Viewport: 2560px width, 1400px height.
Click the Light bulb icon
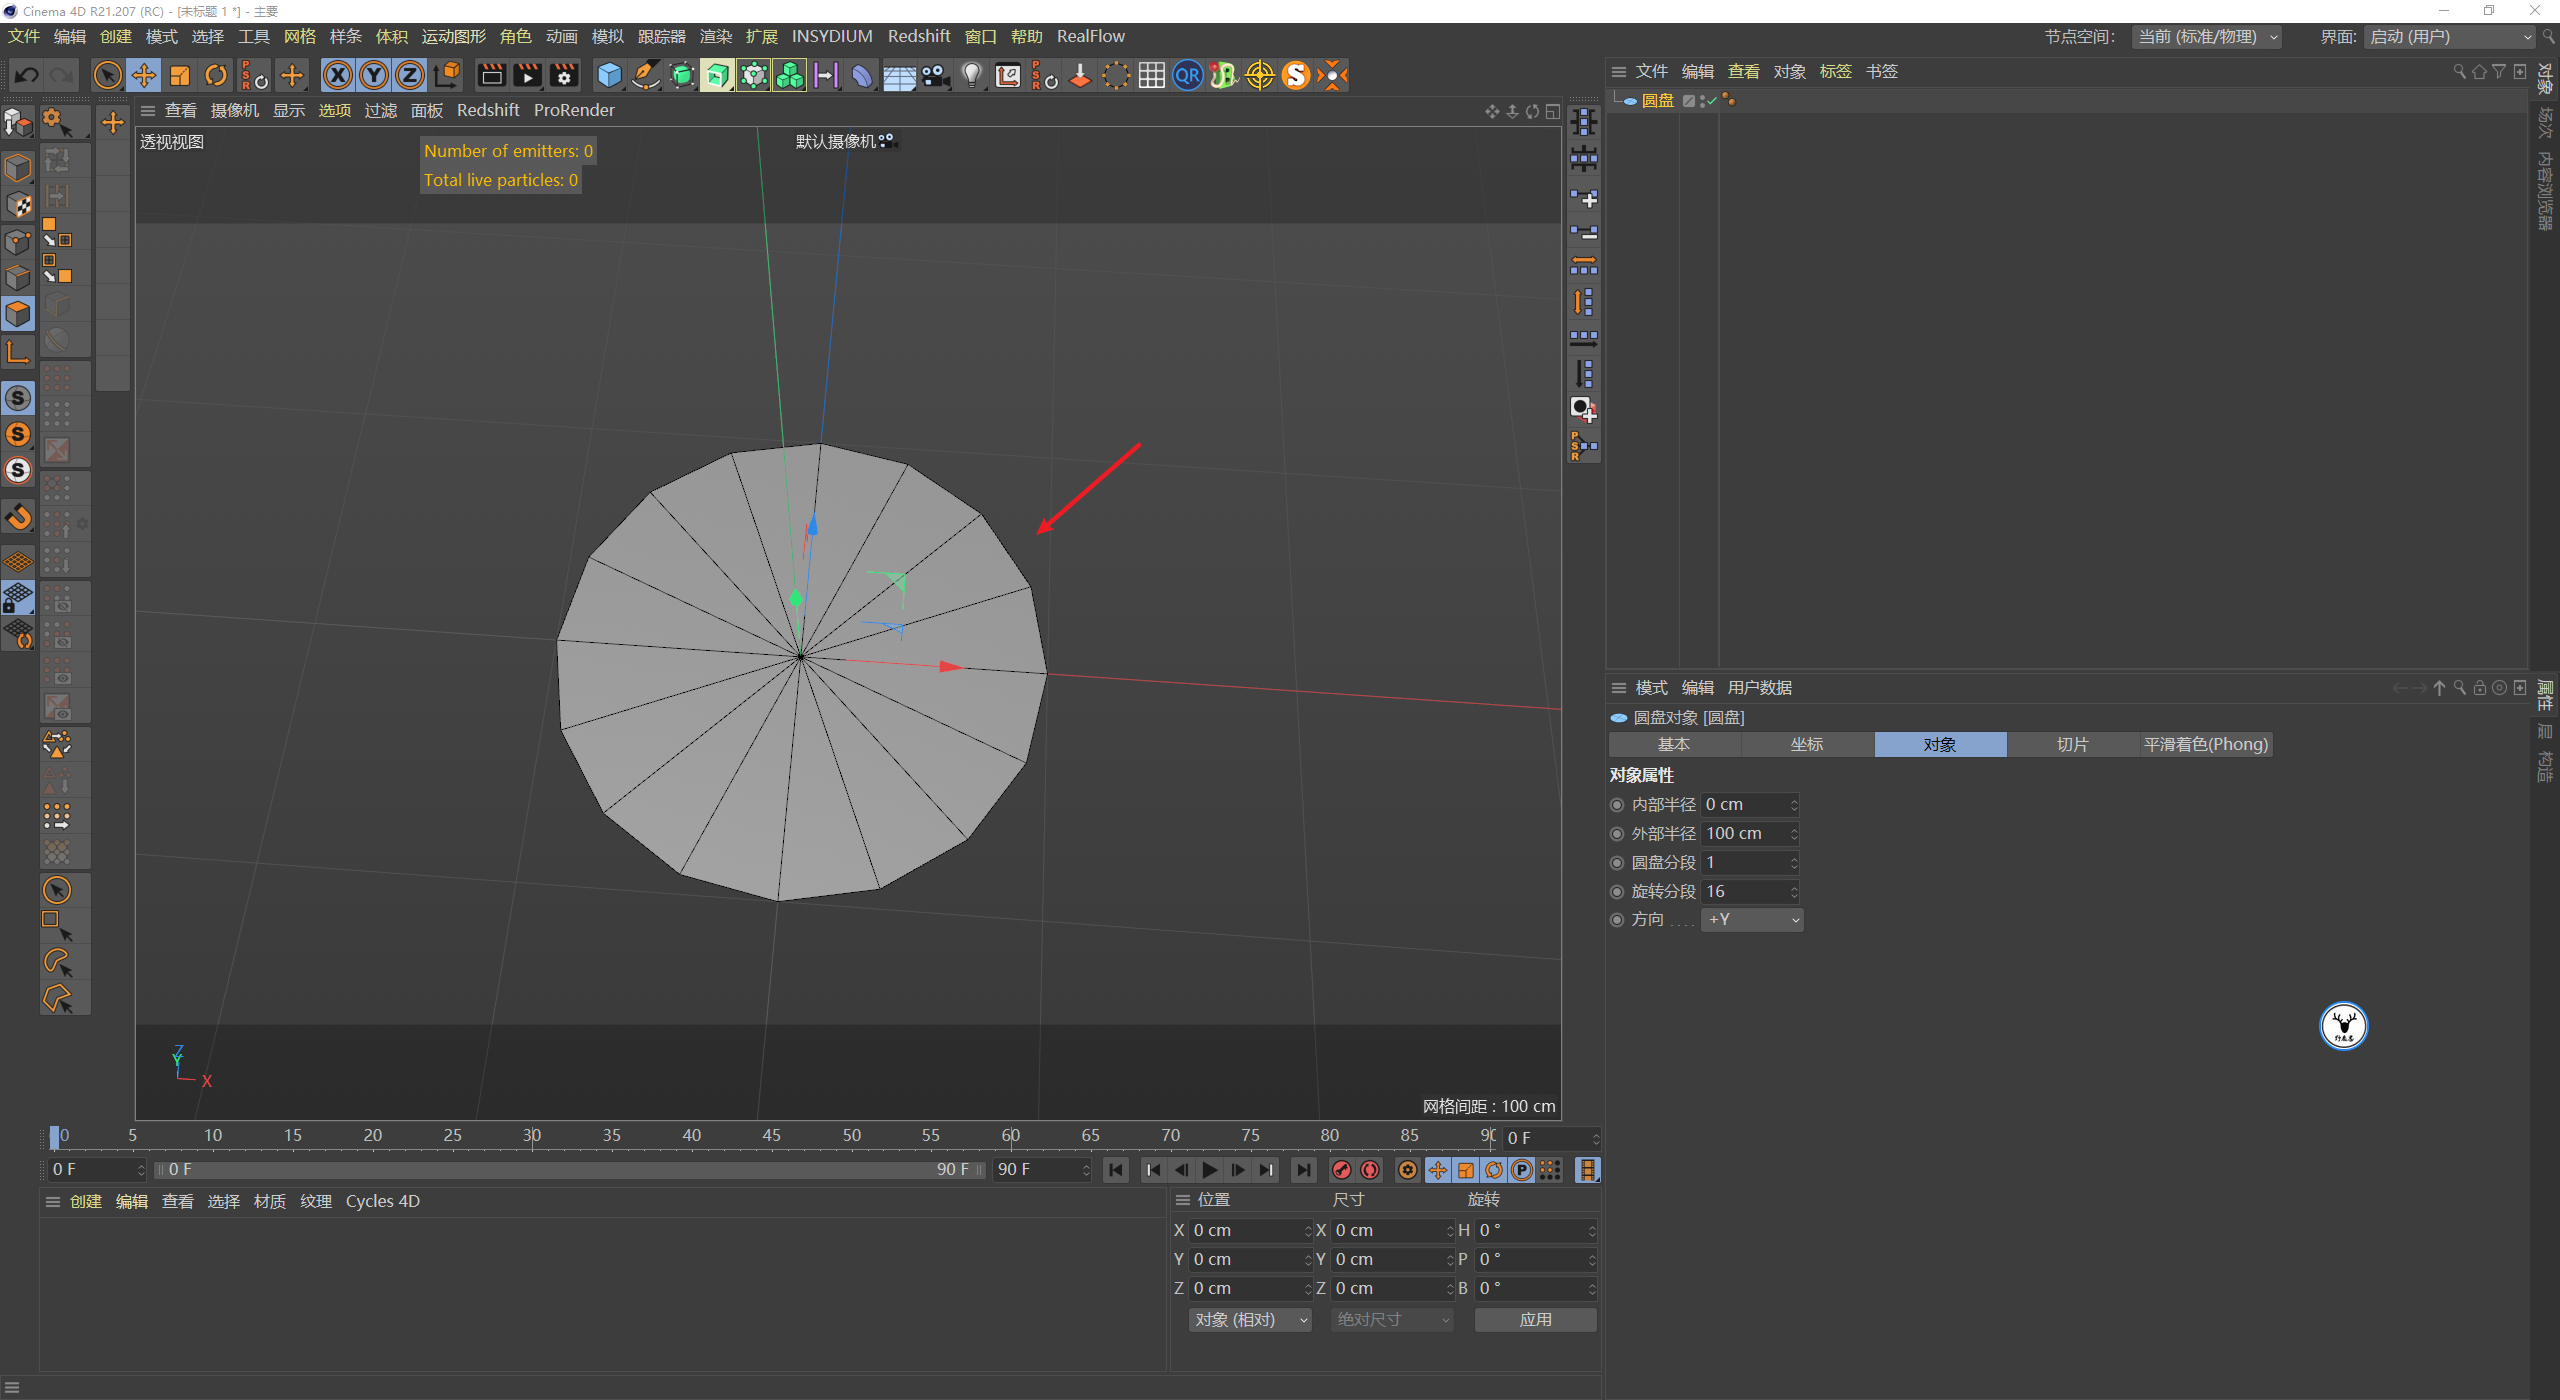pos(971,75)
